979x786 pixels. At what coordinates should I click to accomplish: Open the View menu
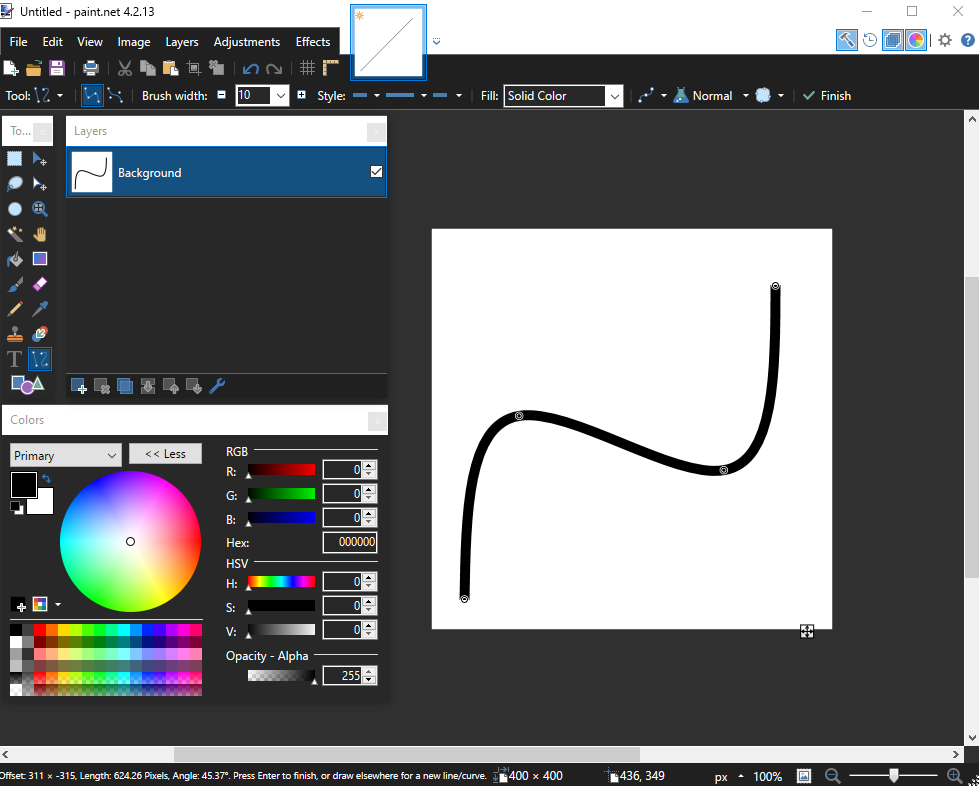pos(90,42)
